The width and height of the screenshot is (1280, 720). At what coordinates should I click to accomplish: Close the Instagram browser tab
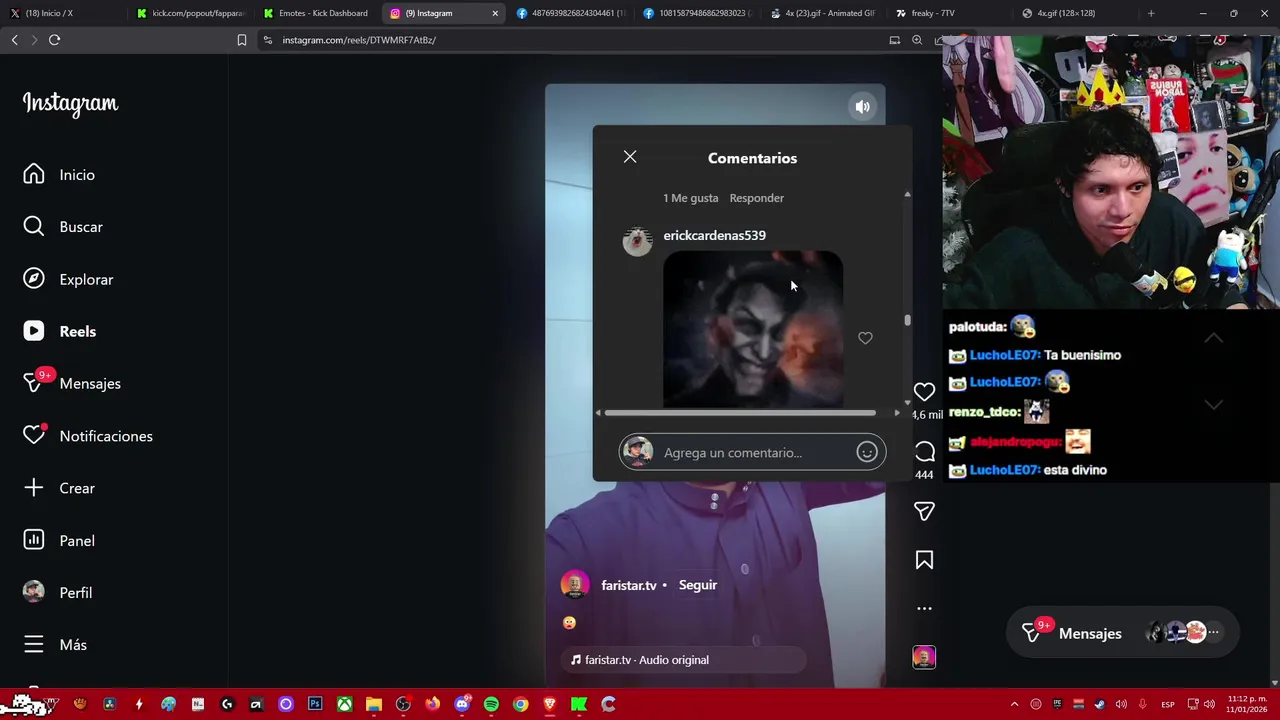pos(494,13)
